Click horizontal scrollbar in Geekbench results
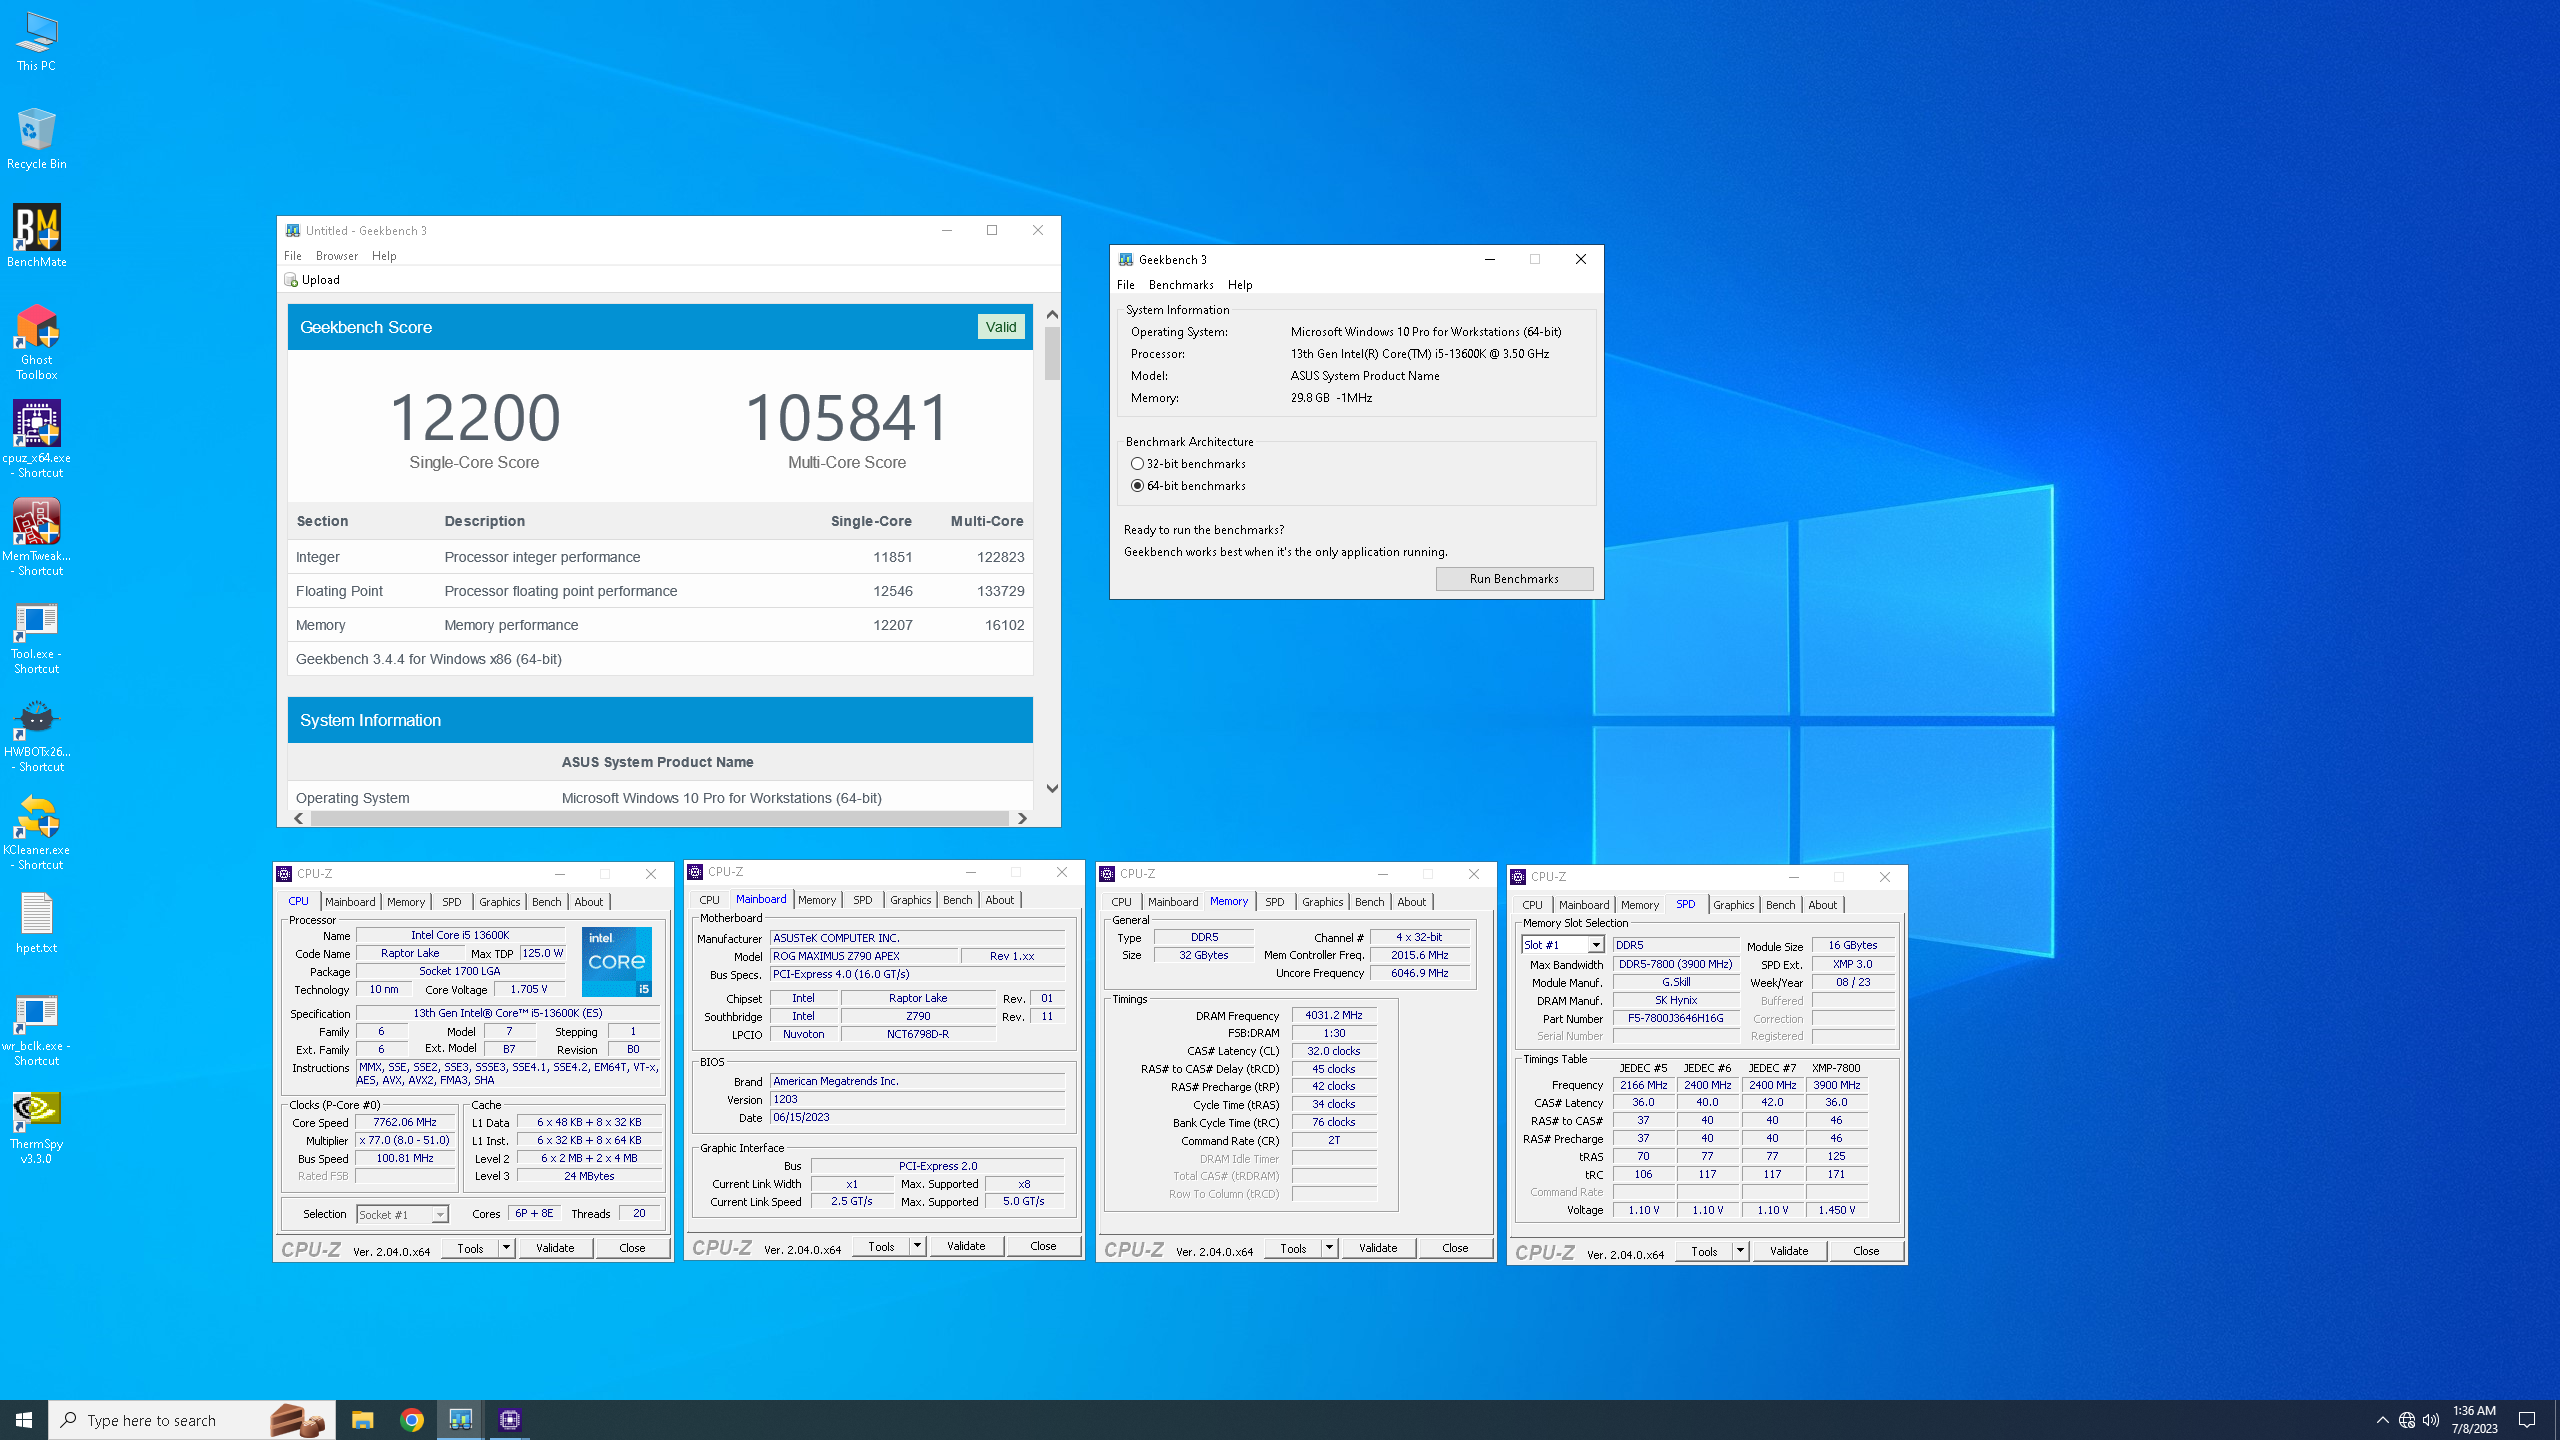Viewport: 2560px width, 1440px height. pyautogui.click(x=659, y=818)
